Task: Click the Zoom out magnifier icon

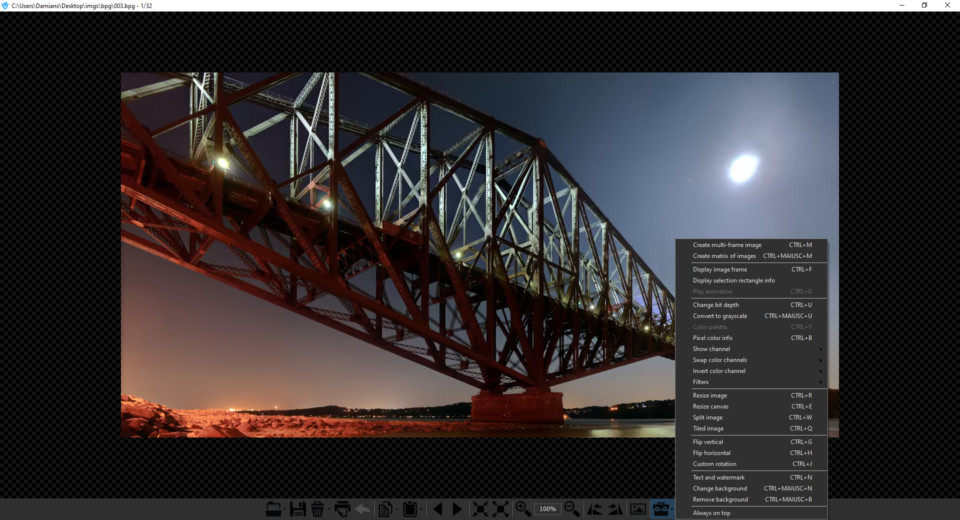Action: tap(572, 509)
